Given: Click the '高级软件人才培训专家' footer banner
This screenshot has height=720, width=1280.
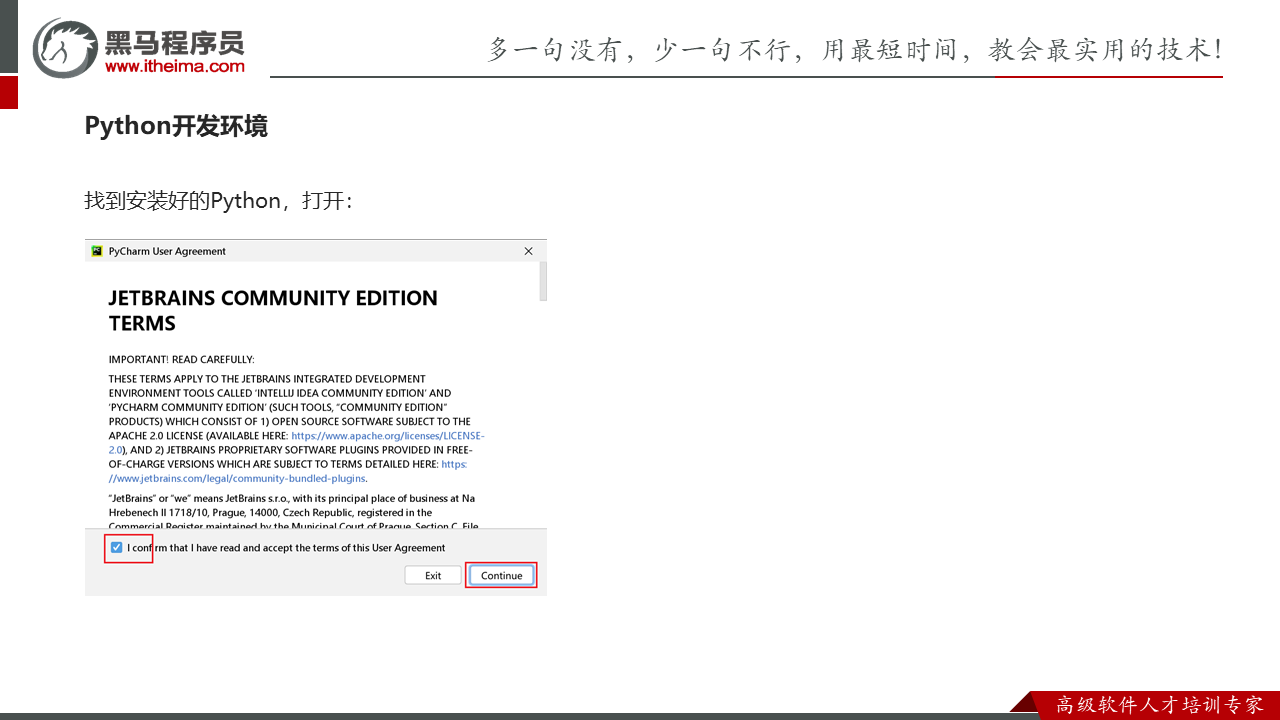Looking at the screenshot, I should [1159, 705].
